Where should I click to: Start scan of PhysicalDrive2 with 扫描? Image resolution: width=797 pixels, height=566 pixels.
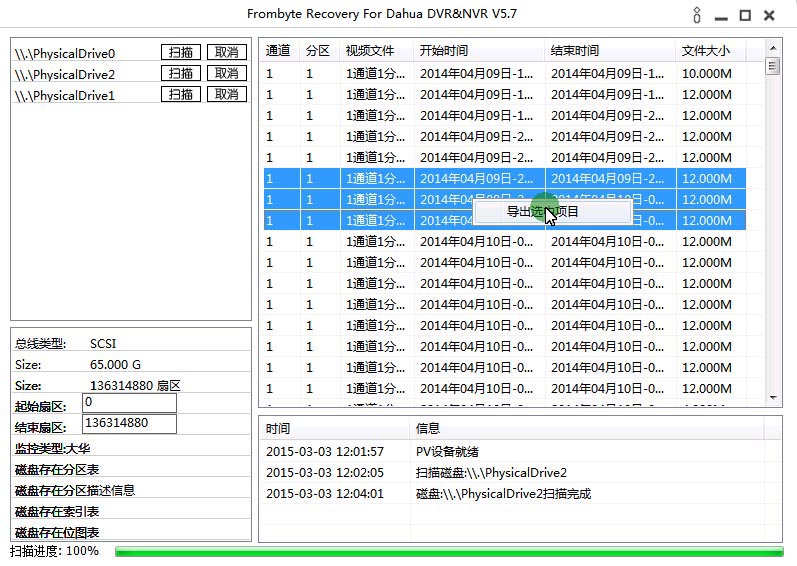(x=181, y=74)
